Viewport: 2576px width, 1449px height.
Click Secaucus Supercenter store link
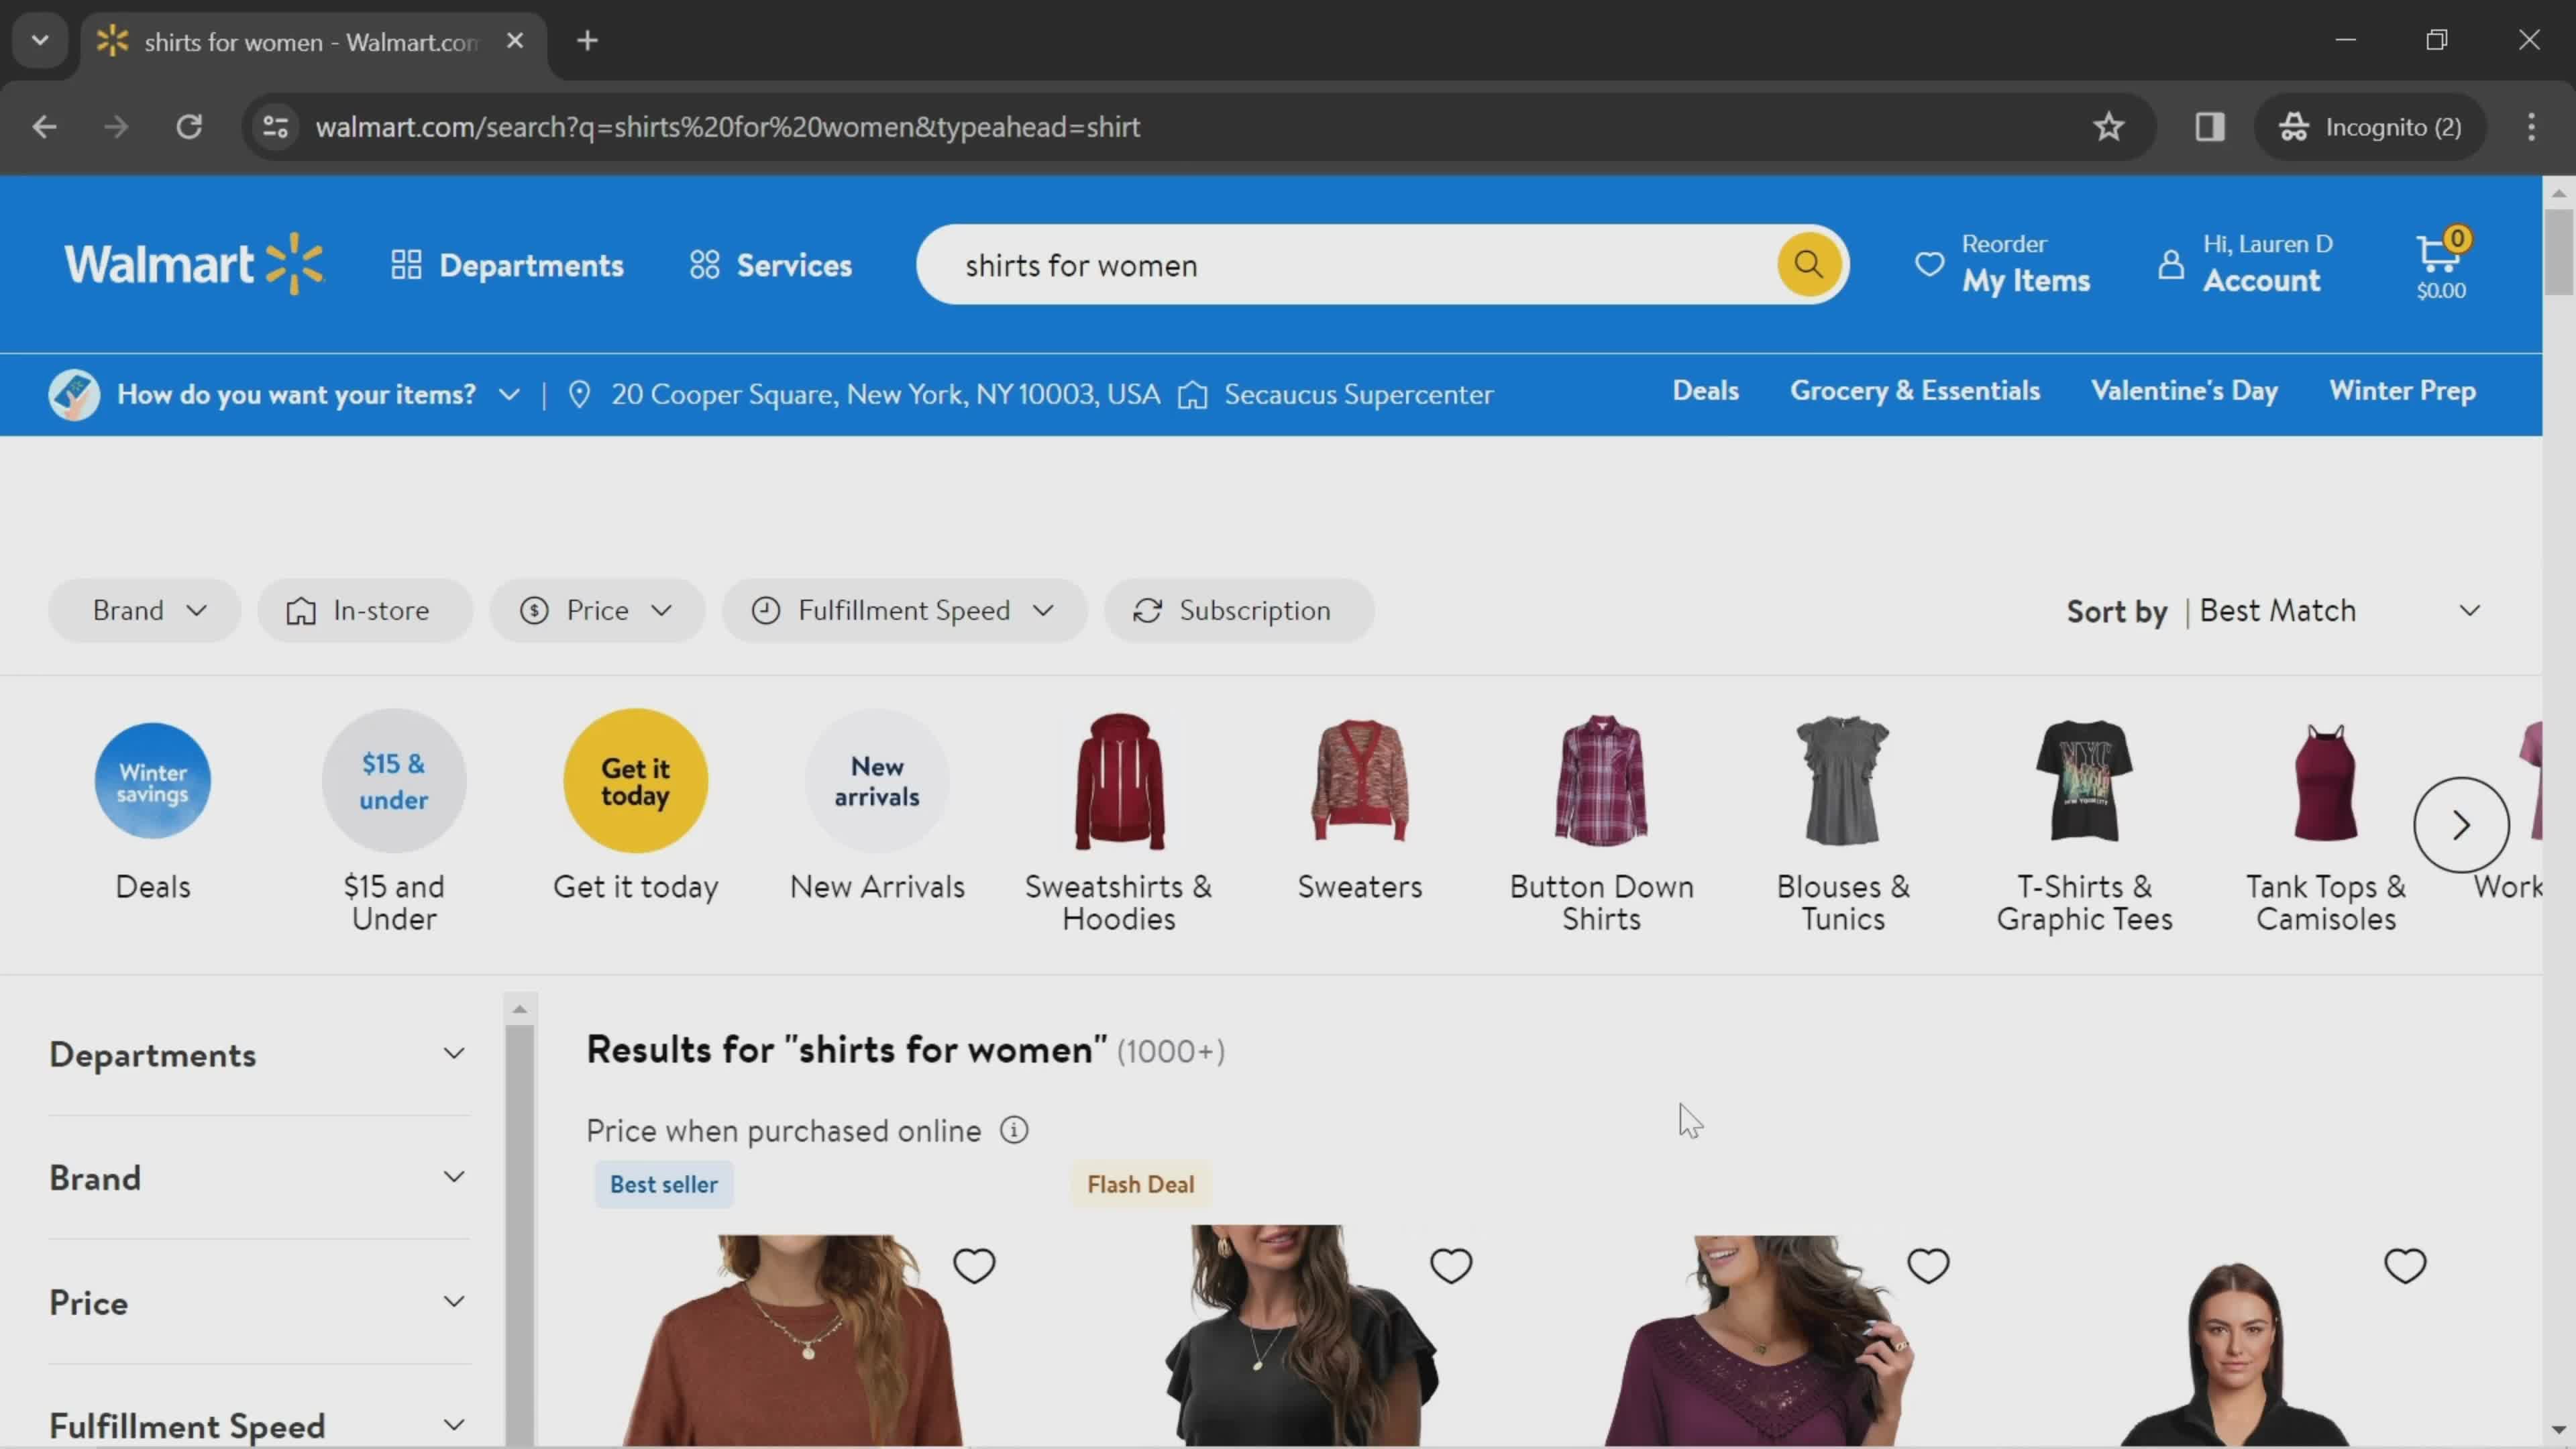(x=1358, y=394)
